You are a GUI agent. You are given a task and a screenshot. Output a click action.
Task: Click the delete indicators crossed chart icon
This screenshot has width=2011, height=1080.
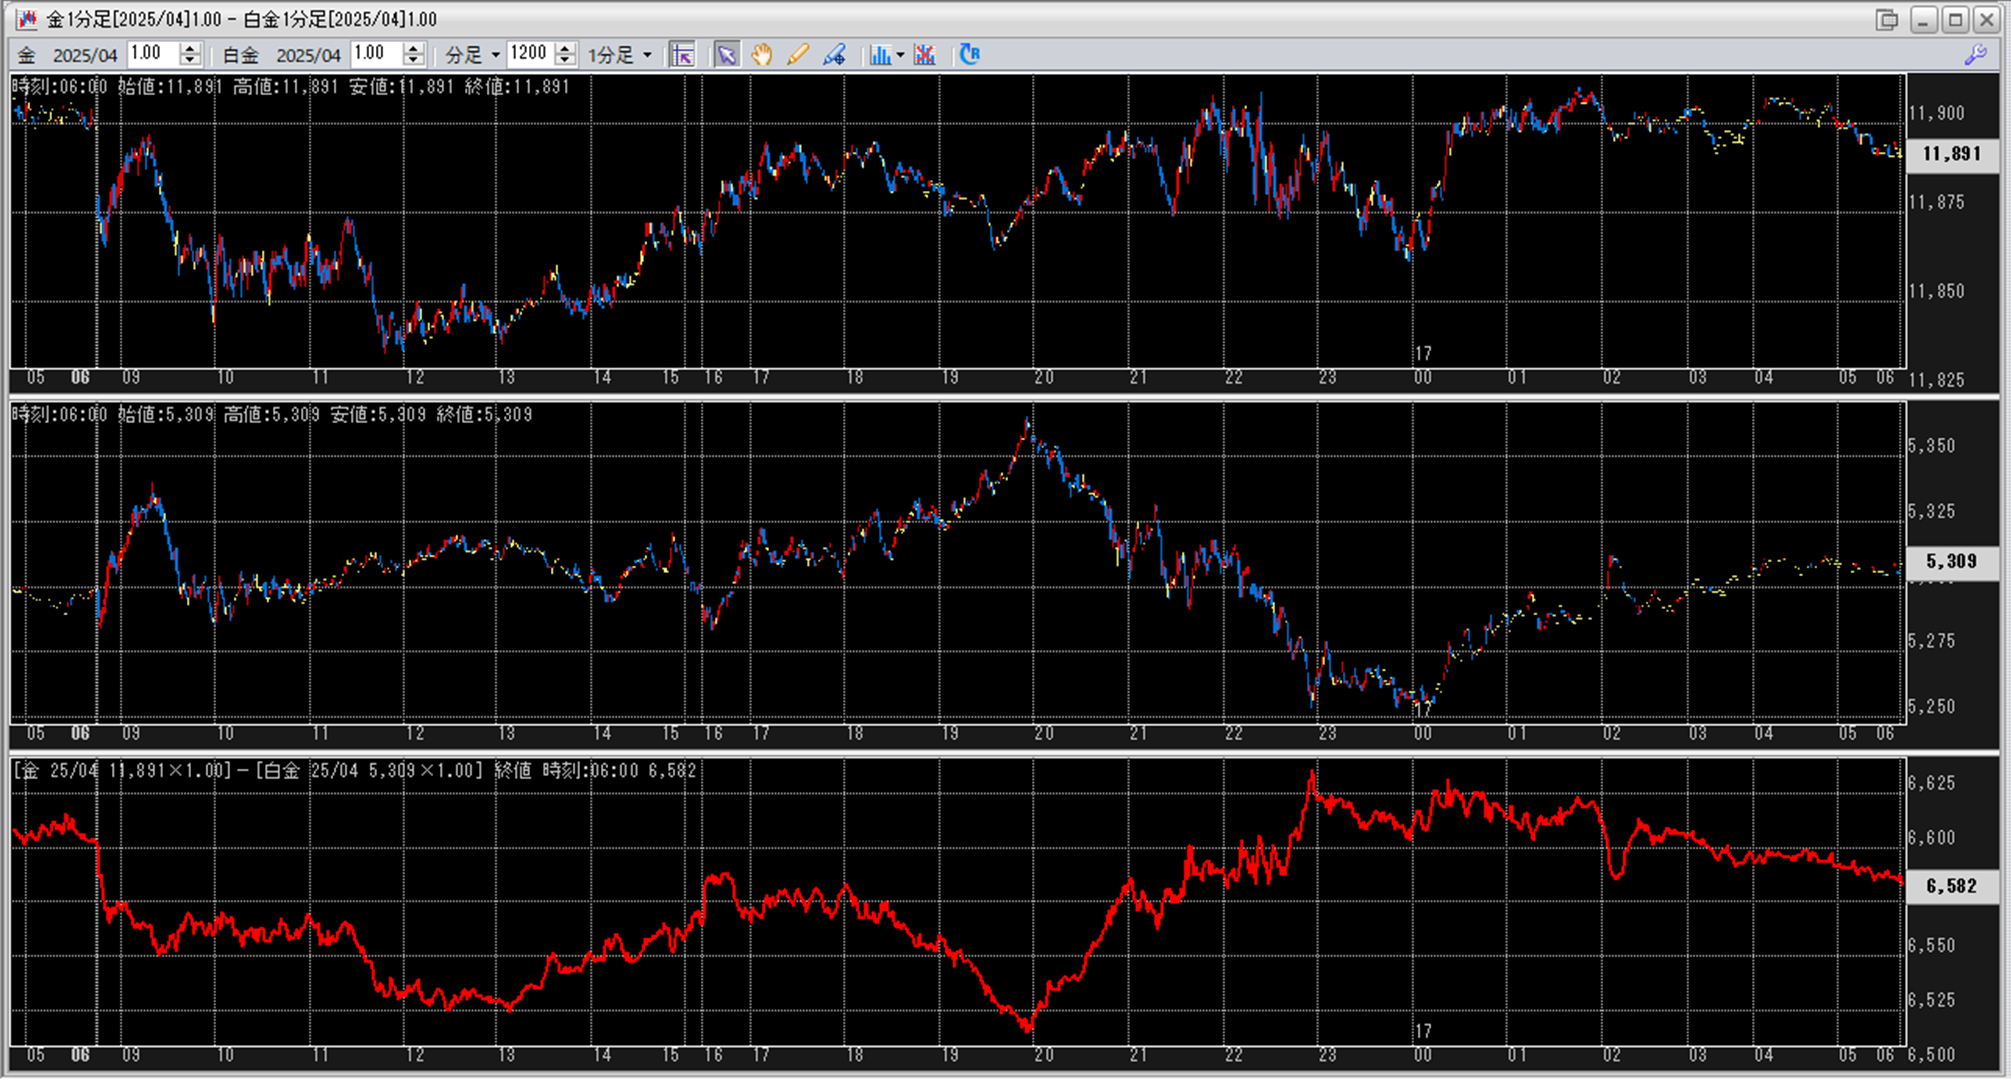coord(925,55)
